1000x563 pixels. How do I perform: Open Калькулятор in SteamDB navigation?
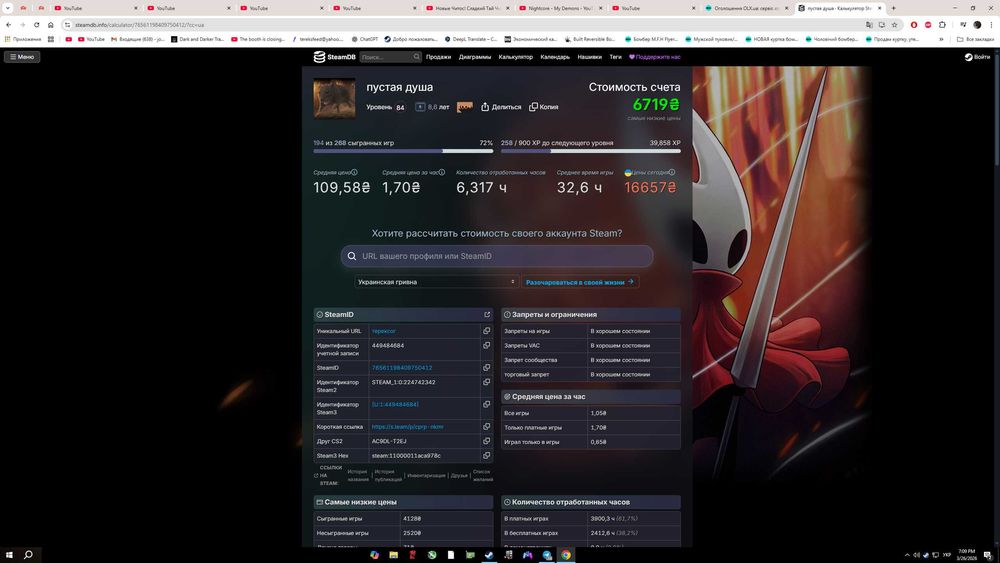pyautogui.click(x=515, y=57)
